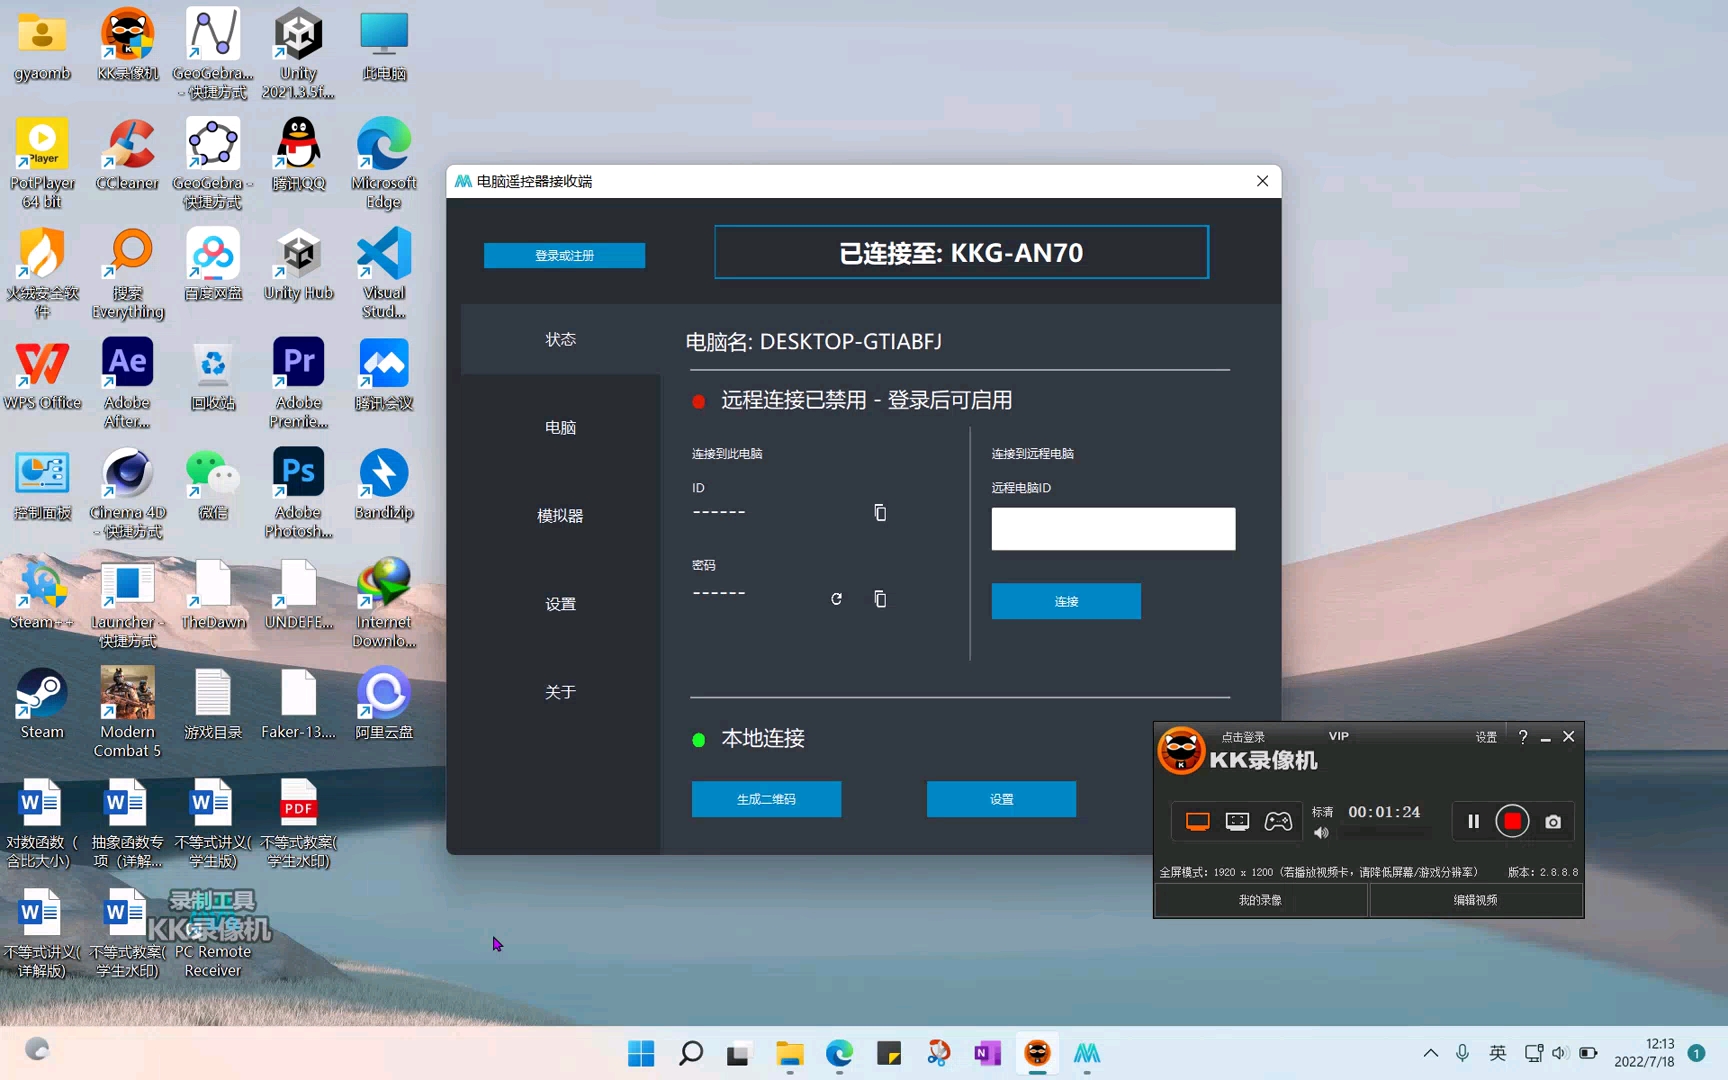Open VIP in KK录像机
1728x1080 pixels.
pos(1339,736)
